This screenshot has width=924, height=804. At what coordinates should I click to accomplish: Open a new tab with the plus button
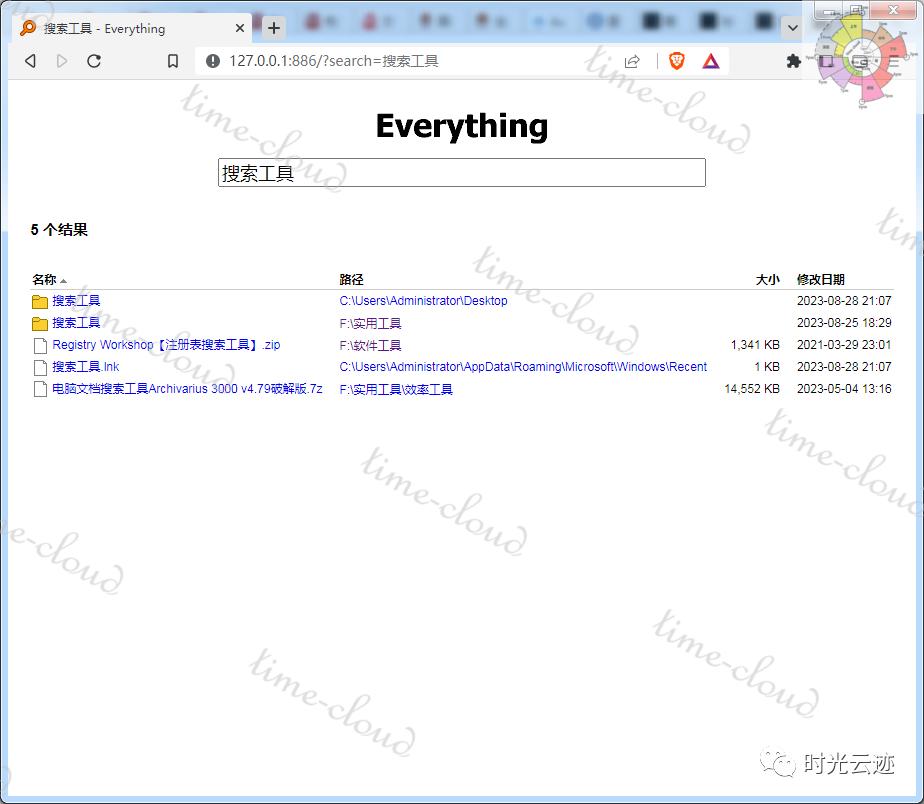click(273, 28)
